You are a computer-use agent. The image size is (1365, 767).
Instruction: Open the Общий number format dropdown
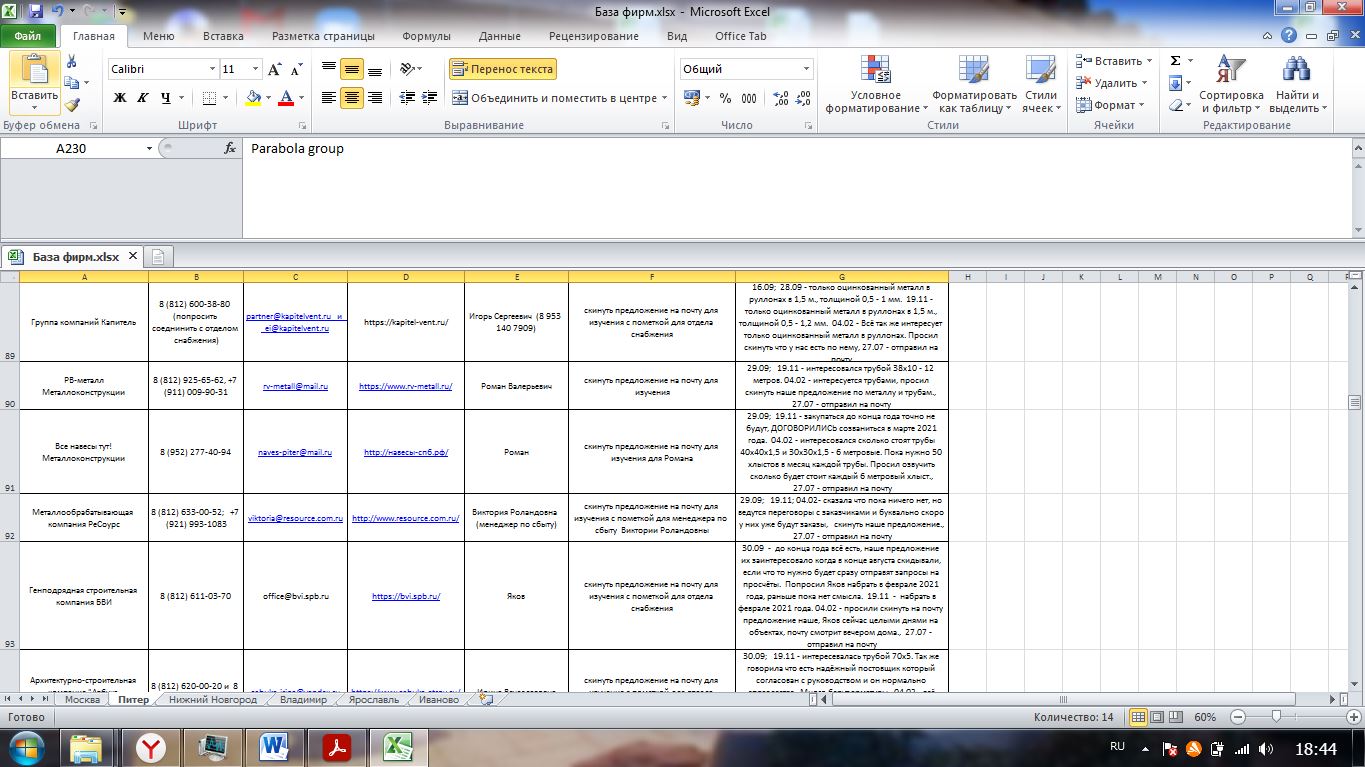click(806, 69)
